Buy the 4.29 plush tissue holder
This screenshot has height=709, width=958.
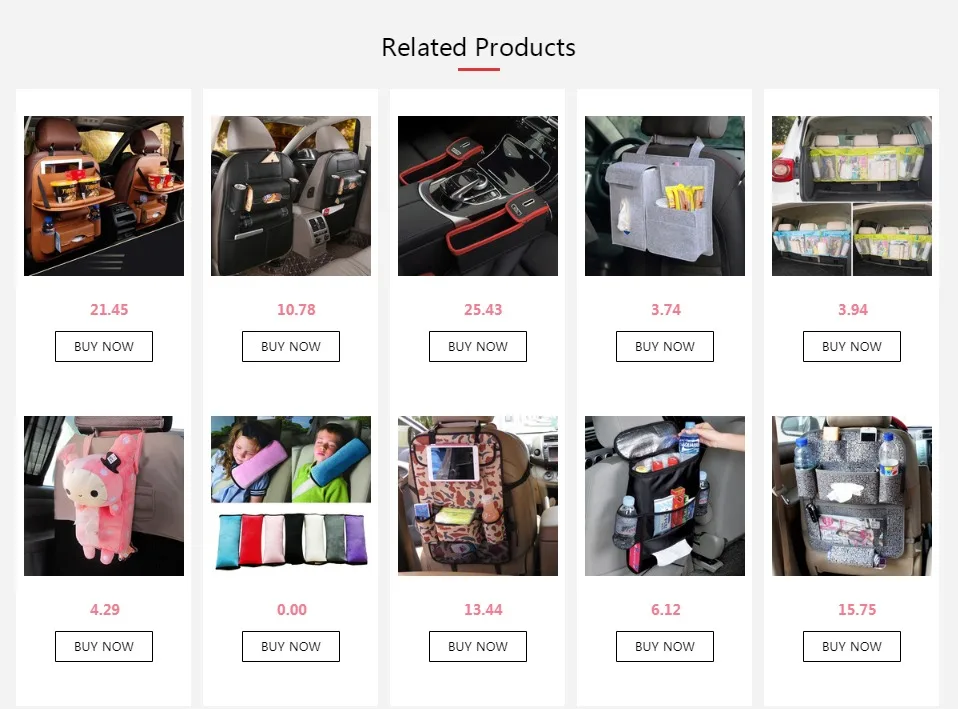(x=104, y=647)
